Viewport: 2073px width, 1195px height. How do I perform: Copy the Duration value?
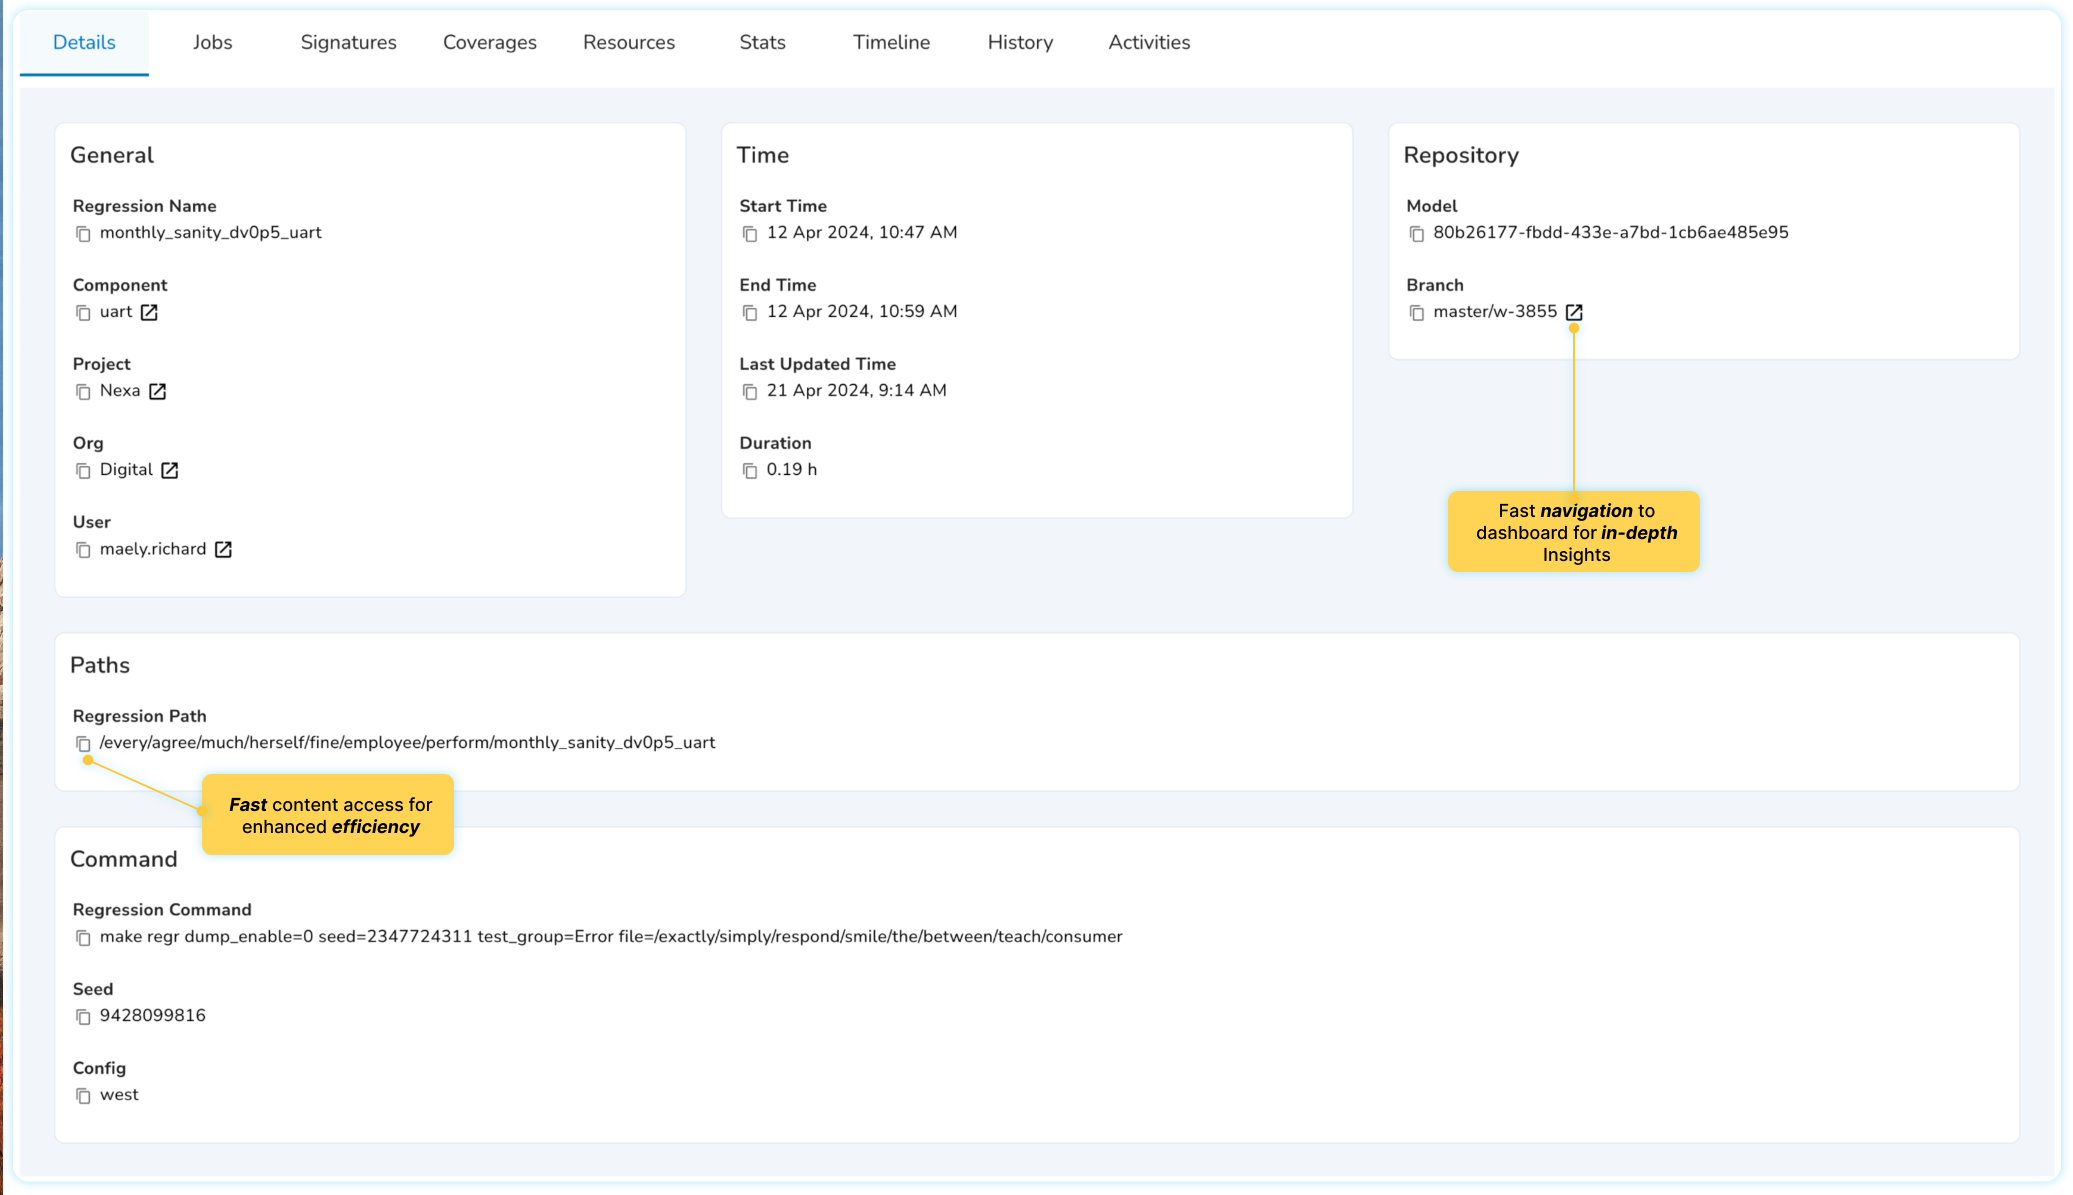749,471
